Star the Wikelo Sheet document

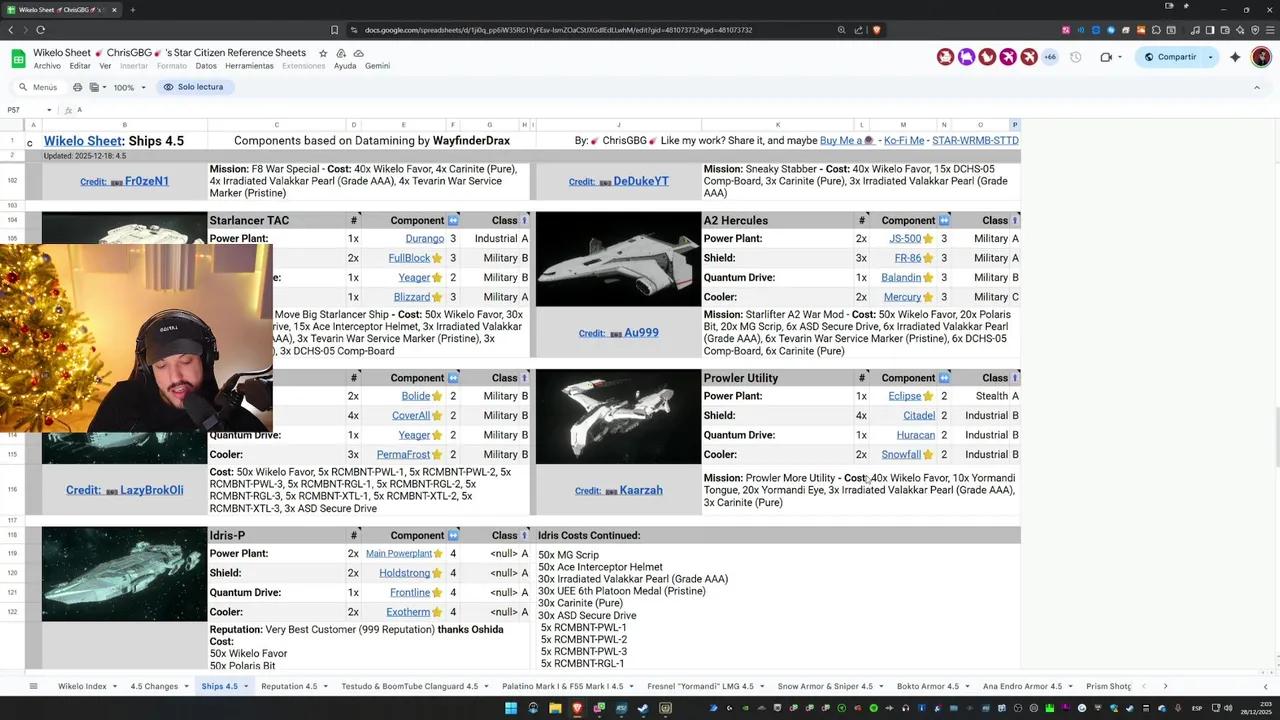(323, 53)
